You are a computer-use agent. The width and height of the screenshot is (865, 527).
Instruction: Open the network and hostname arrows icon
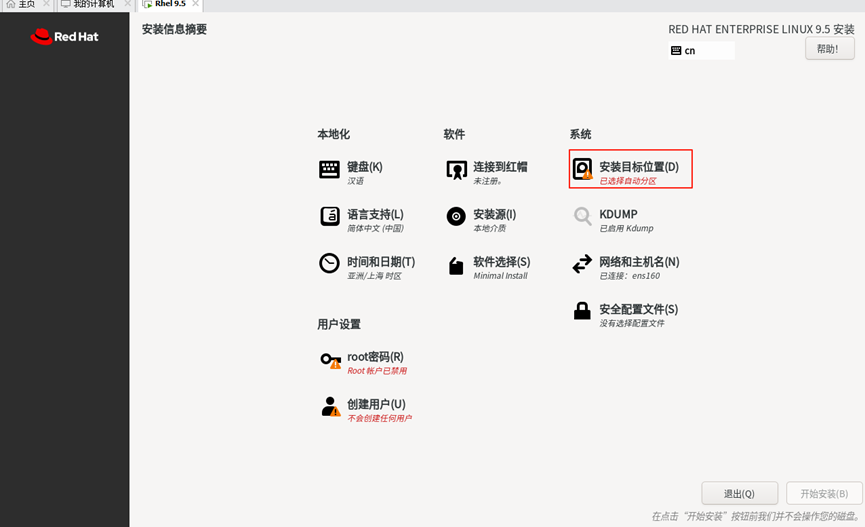pos(582,264)
